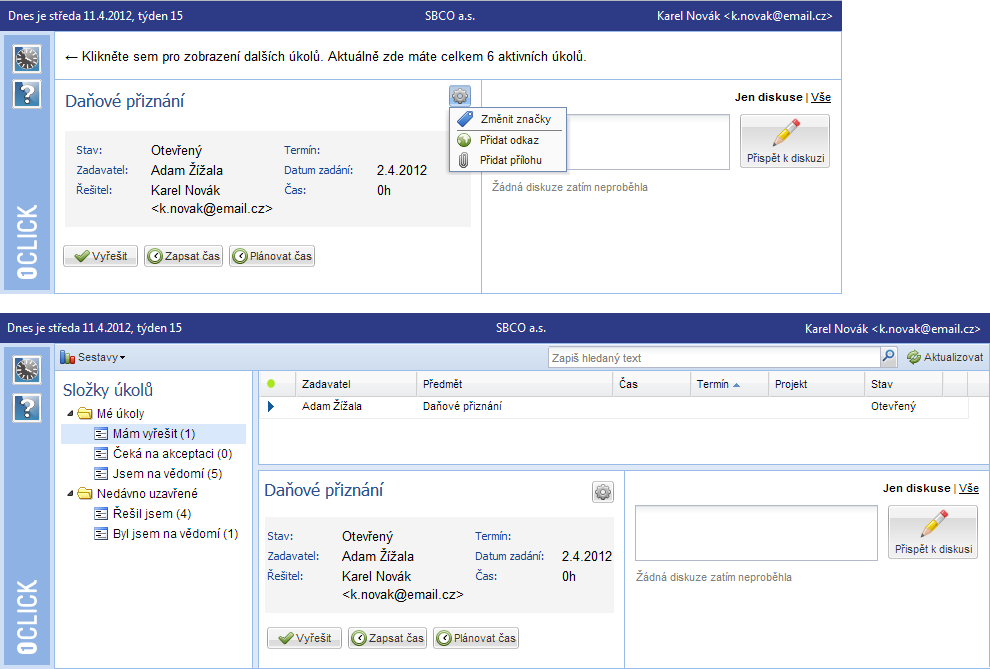
Task: Collapse the Nedávno uzavřené tree node
Action: 70,494
